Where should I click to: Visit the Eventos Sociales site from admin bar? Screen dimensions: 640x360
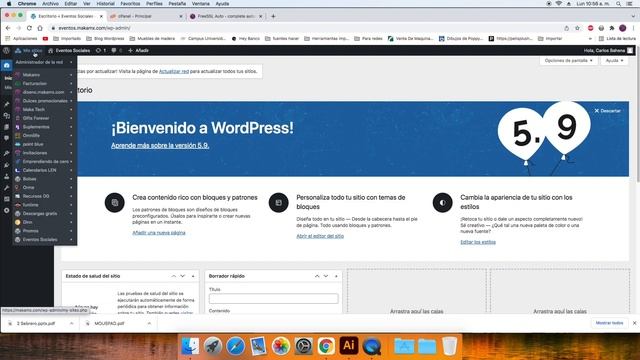tap(69, 51)
